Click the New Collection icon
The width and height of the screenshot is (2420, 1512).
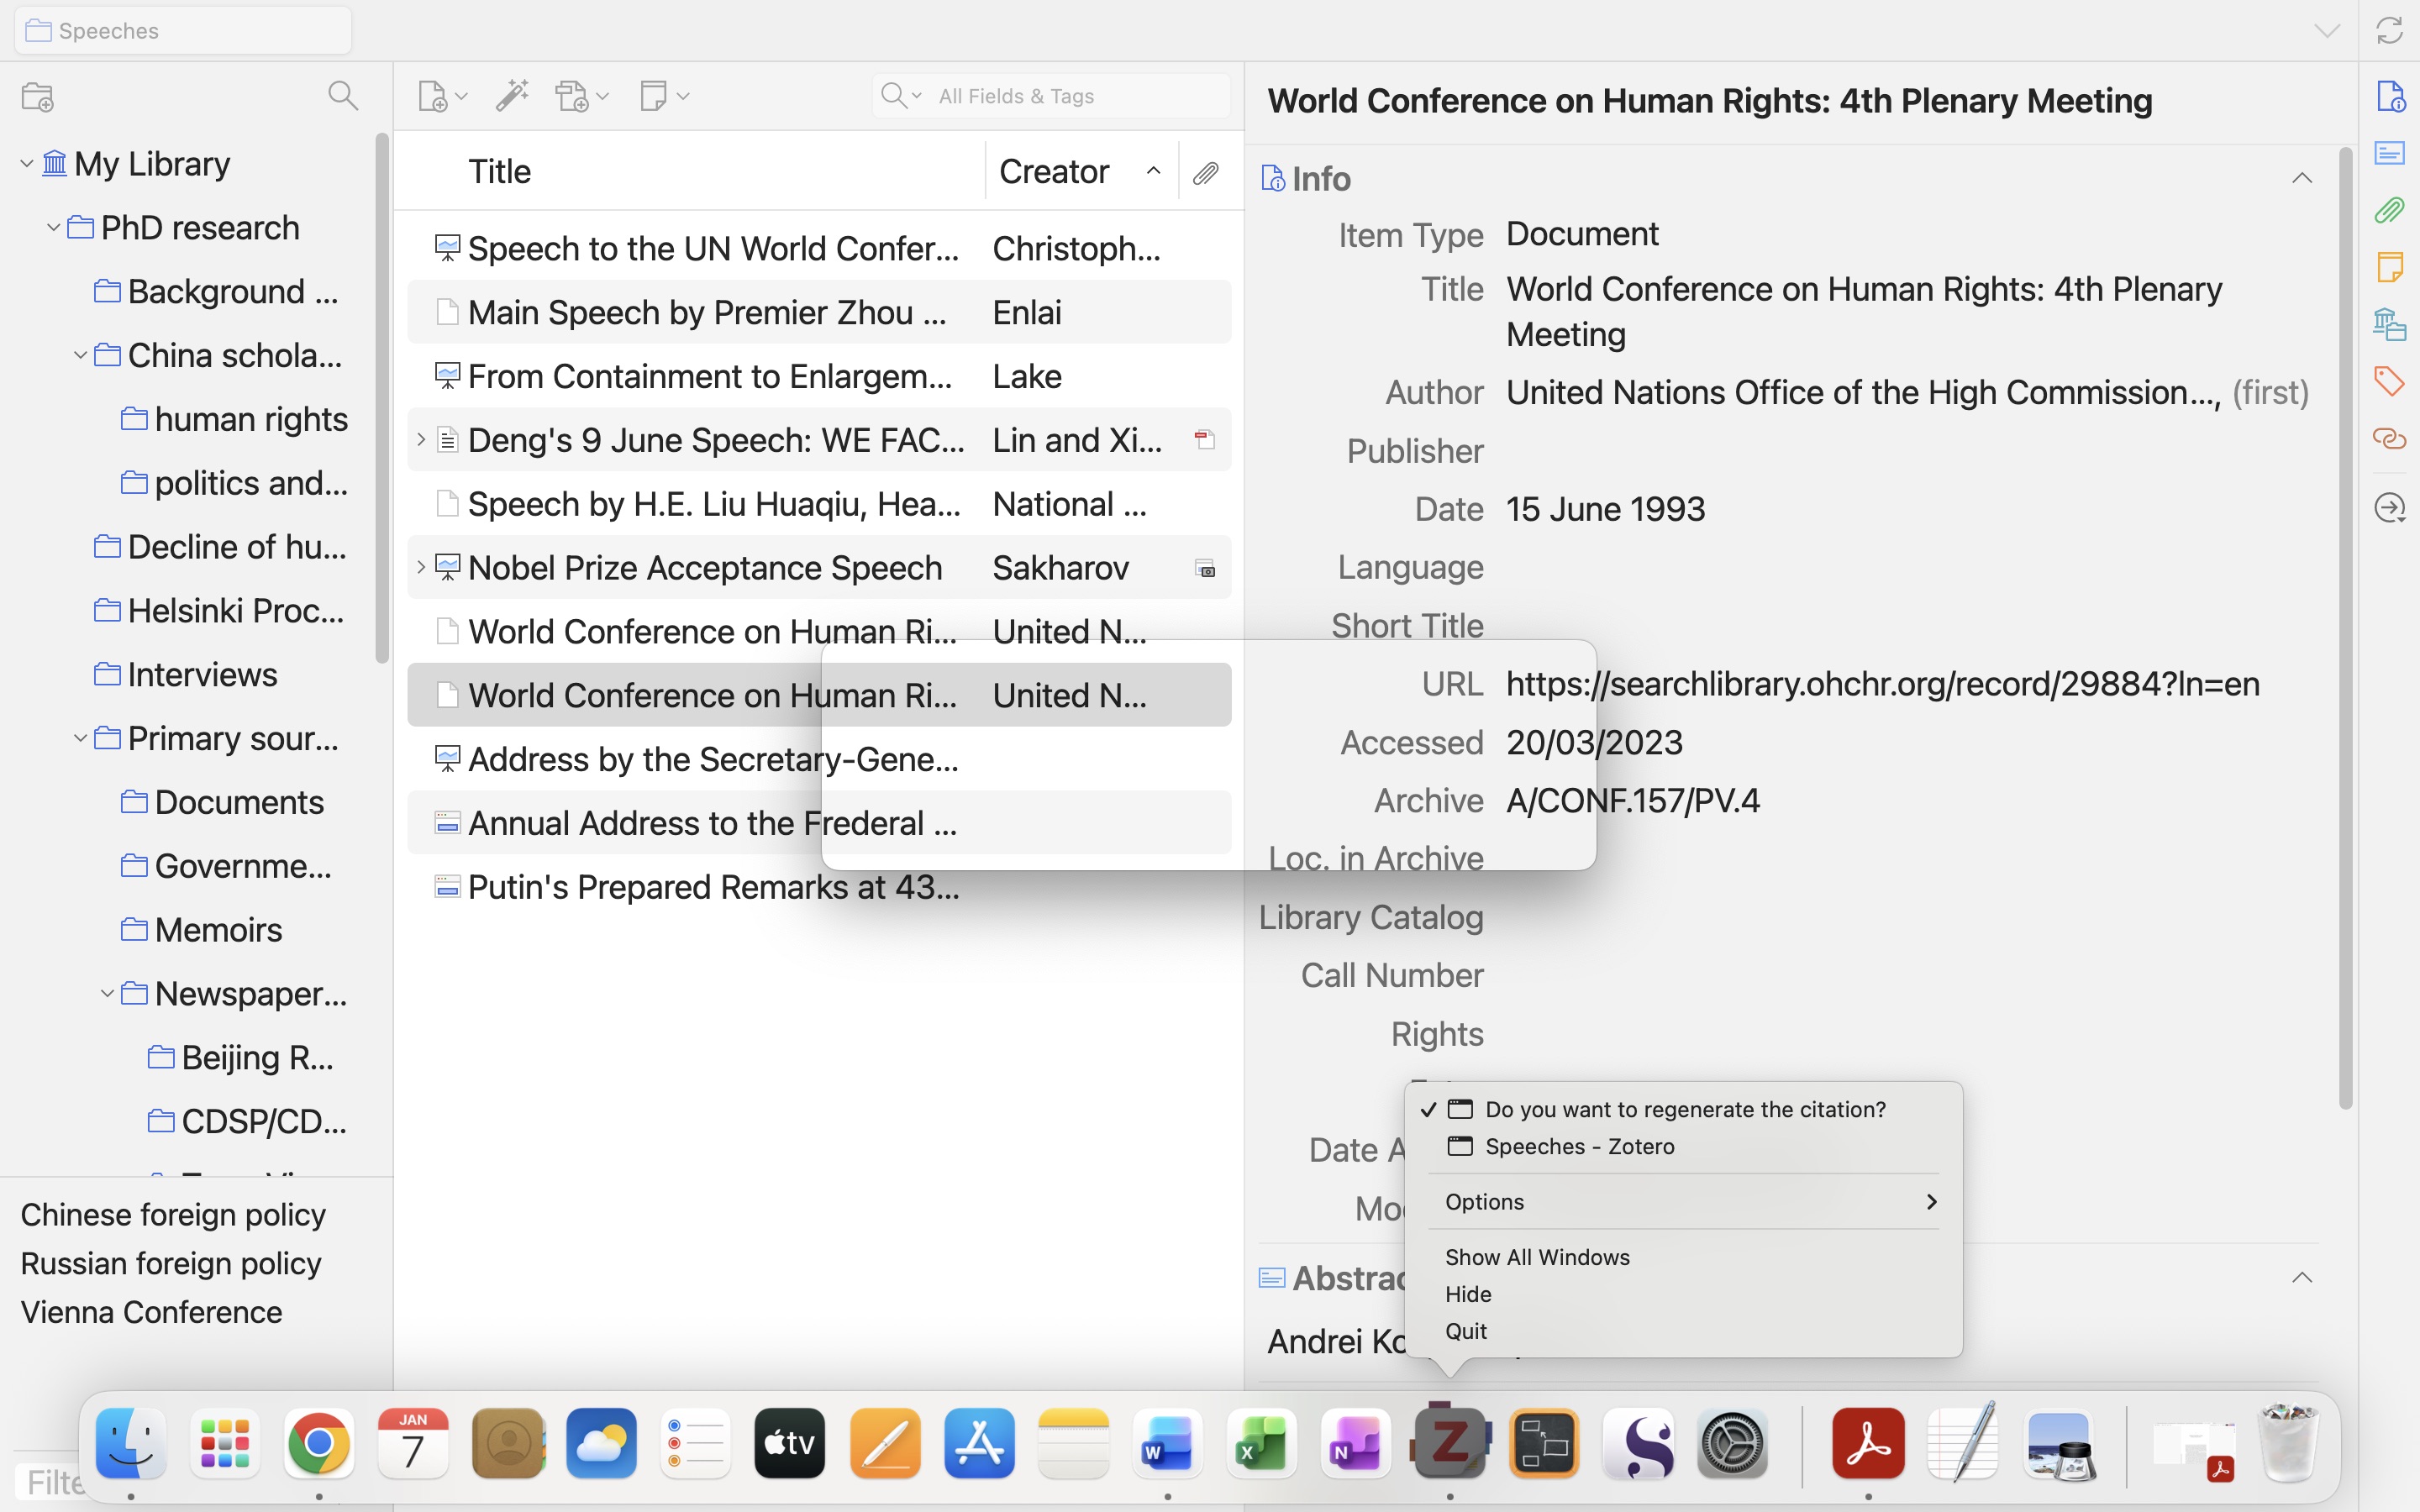coord(37,97)
